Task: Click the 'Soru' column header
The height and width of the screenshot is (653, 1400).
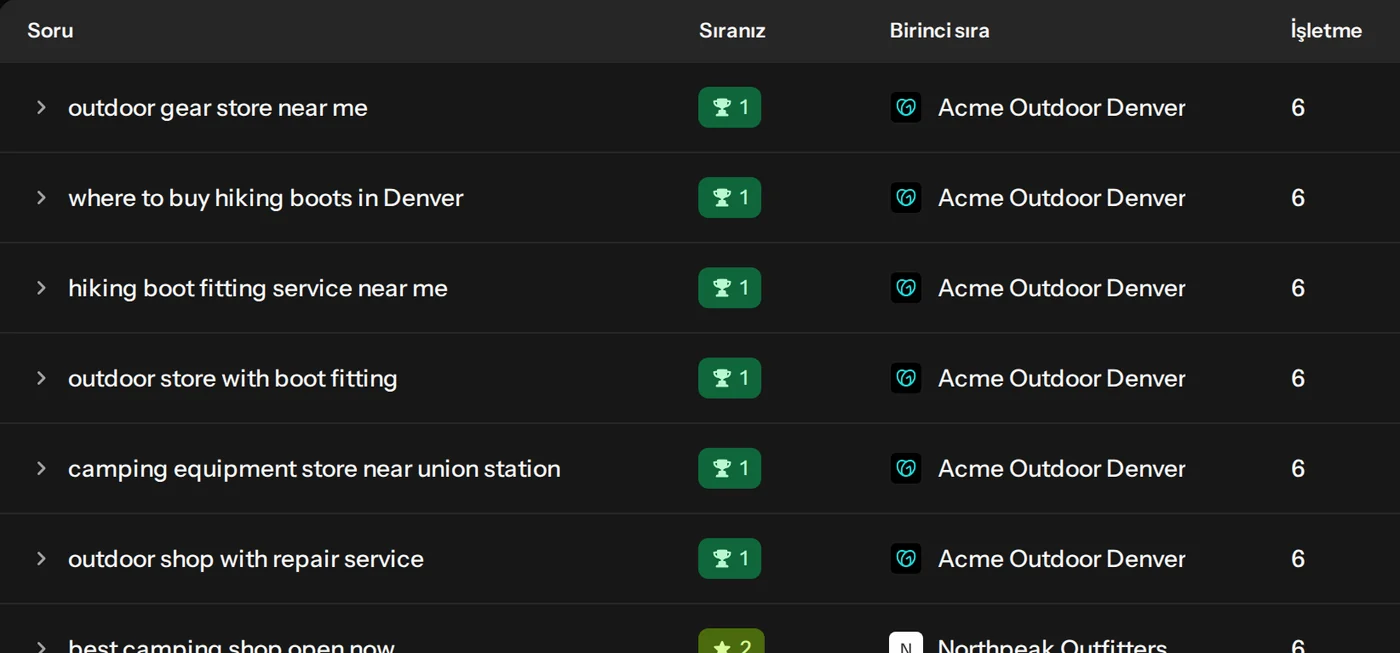Action: (x=50, y=30)
